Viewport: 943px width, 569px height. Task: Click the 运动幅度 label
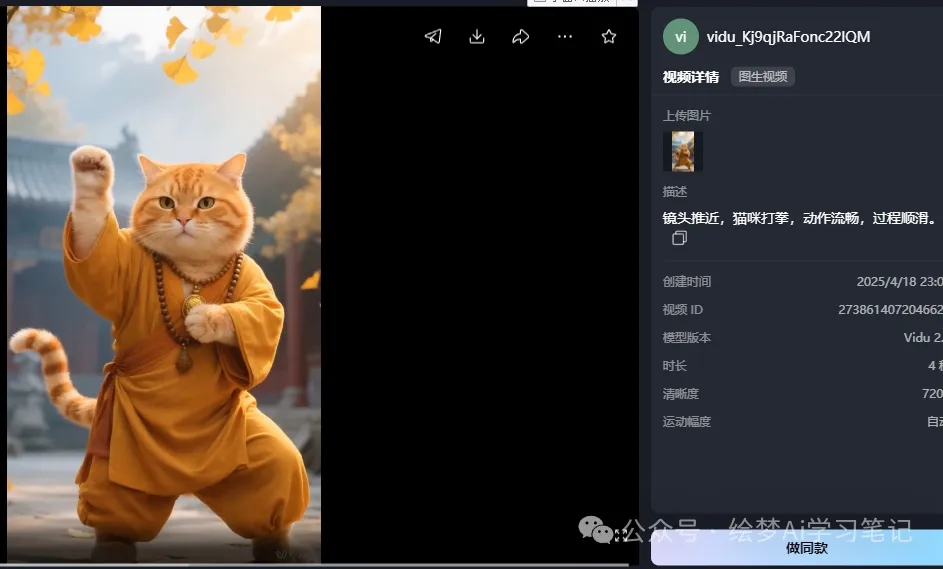(x=687, y=422)
